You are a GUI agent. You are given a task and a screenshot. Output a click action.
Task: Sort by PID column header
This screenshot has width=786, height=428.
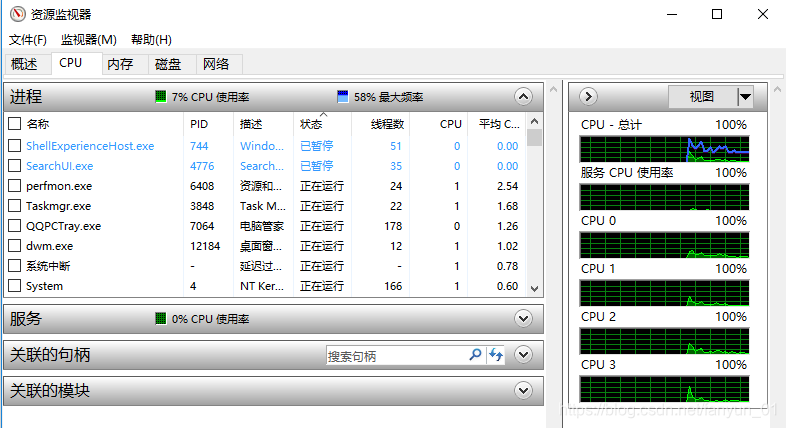click(x=199, y=124)
